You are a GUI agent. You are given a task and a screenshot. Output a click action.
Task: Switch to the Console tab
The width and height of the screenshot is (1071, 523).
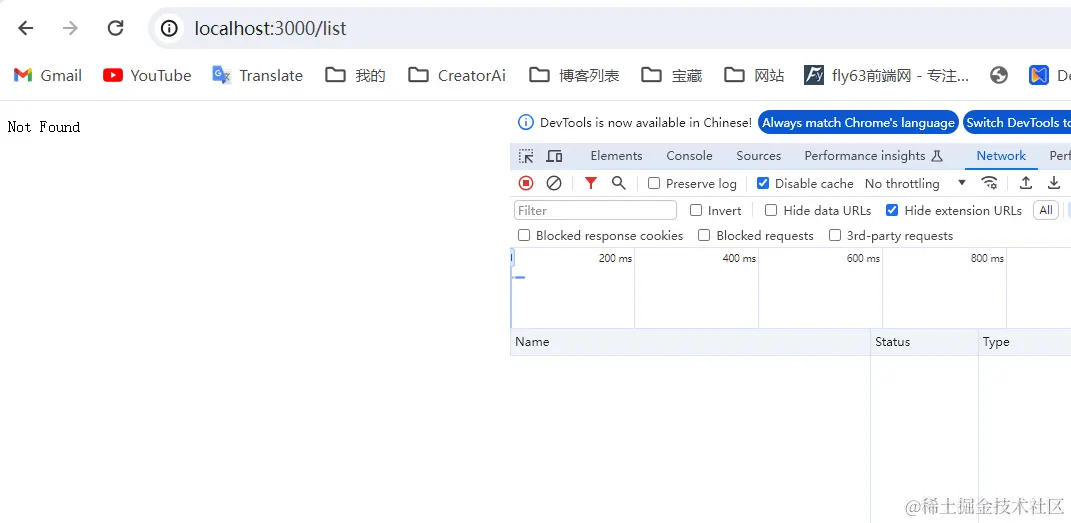689,156
